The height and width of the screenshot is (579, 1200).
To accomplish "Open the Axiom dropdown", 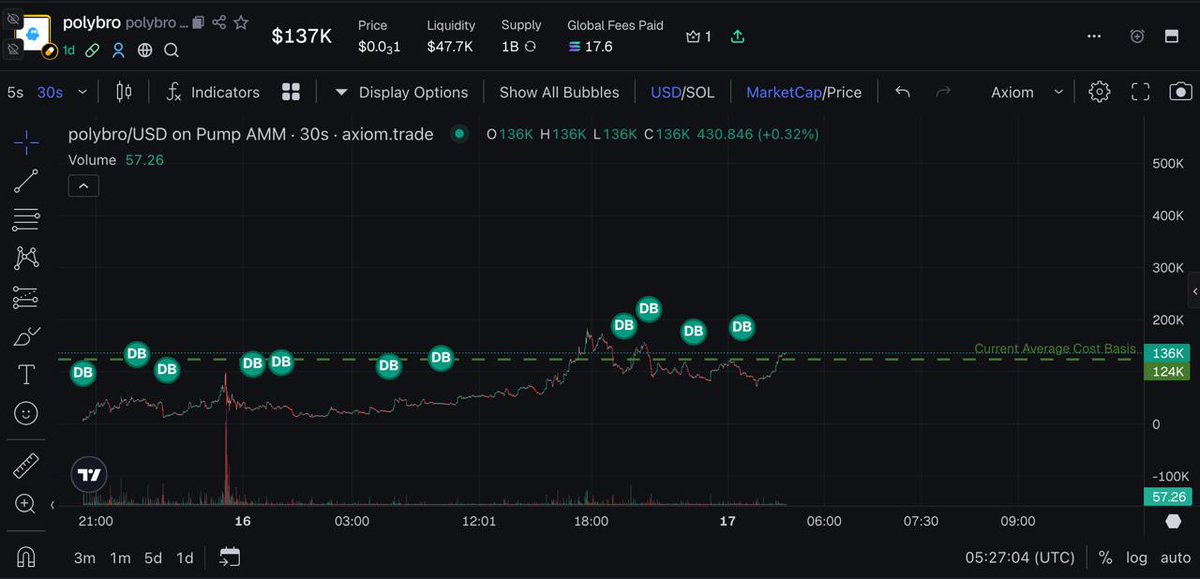I will [1026, 92].
